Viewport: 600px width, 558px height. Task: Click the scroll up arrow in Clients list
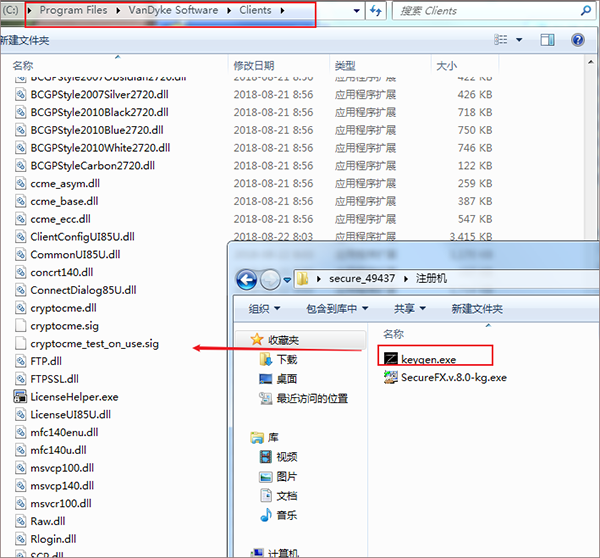coord(590,62)
